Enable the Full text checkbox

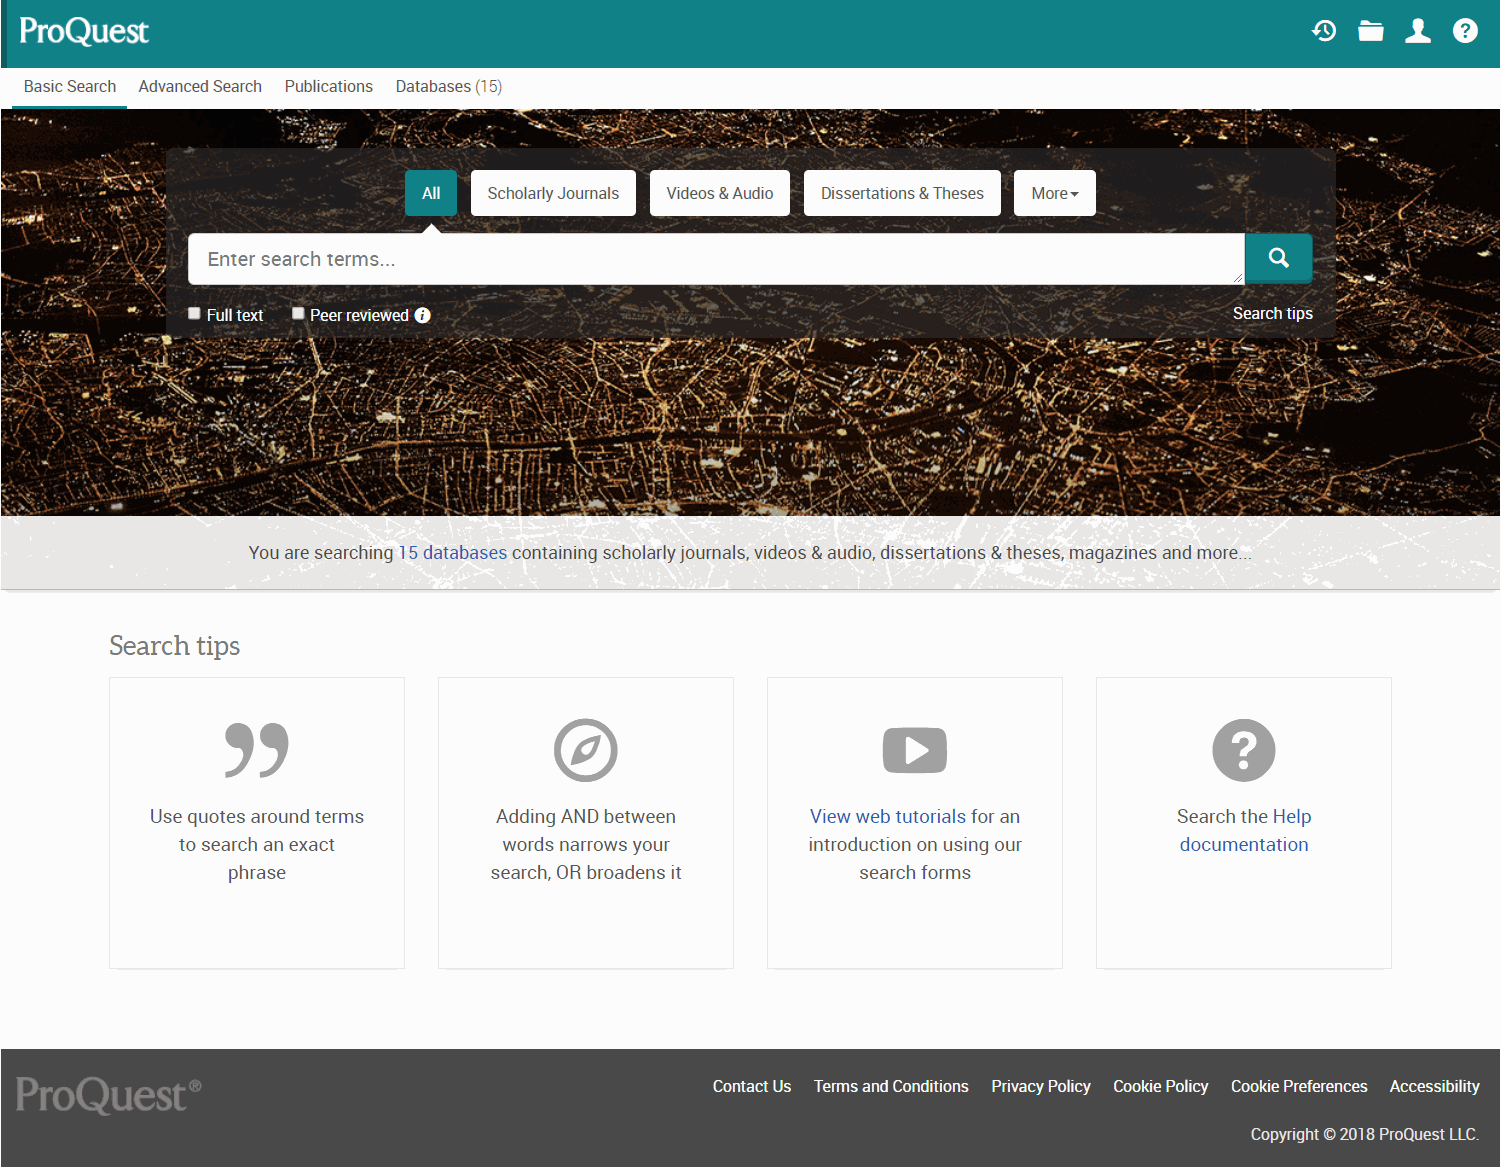(x=193, y=313)
